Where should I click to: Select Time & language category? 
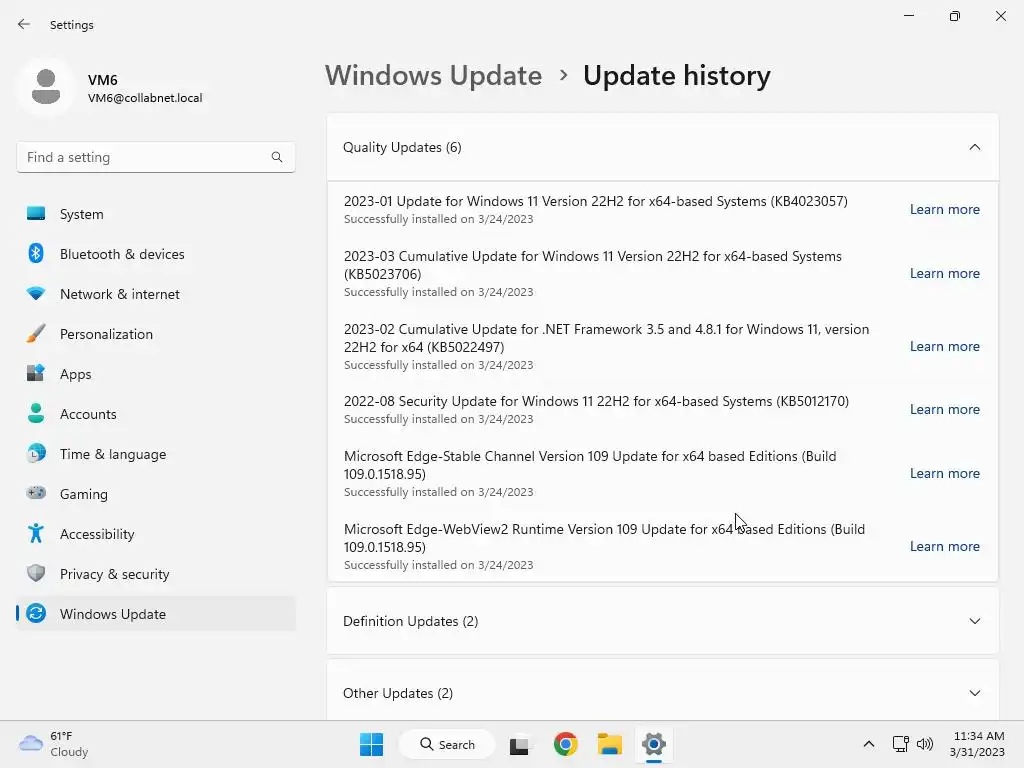[x=156, y=454]
